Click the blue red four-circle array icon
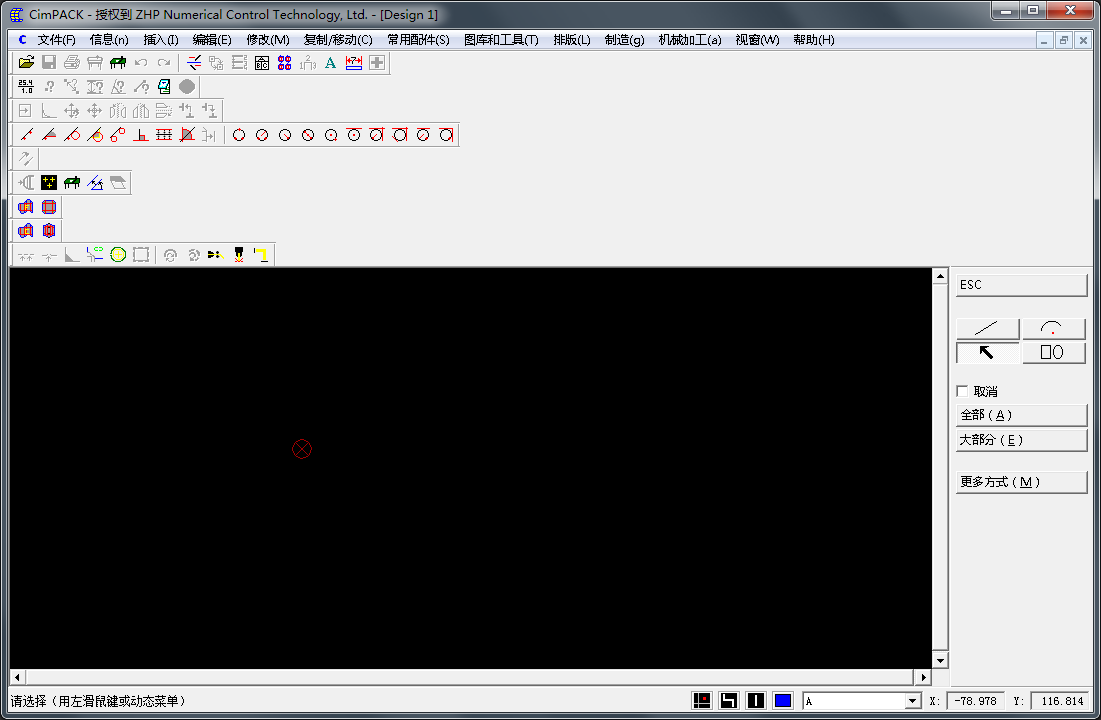The image size is (1101, 720). (284, 63)
